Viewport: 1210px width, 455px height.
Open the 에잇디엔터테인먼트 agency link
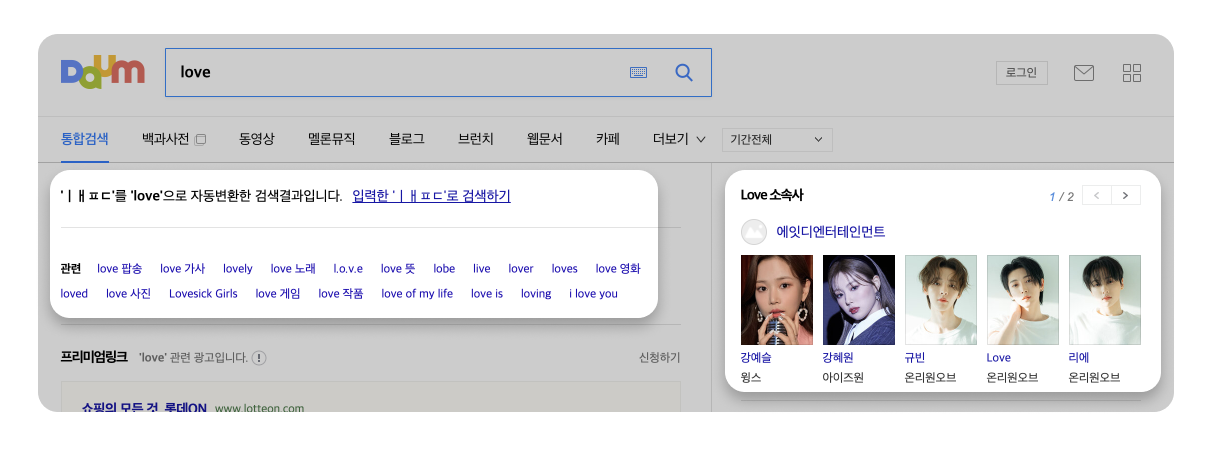[x=831, y=232]
